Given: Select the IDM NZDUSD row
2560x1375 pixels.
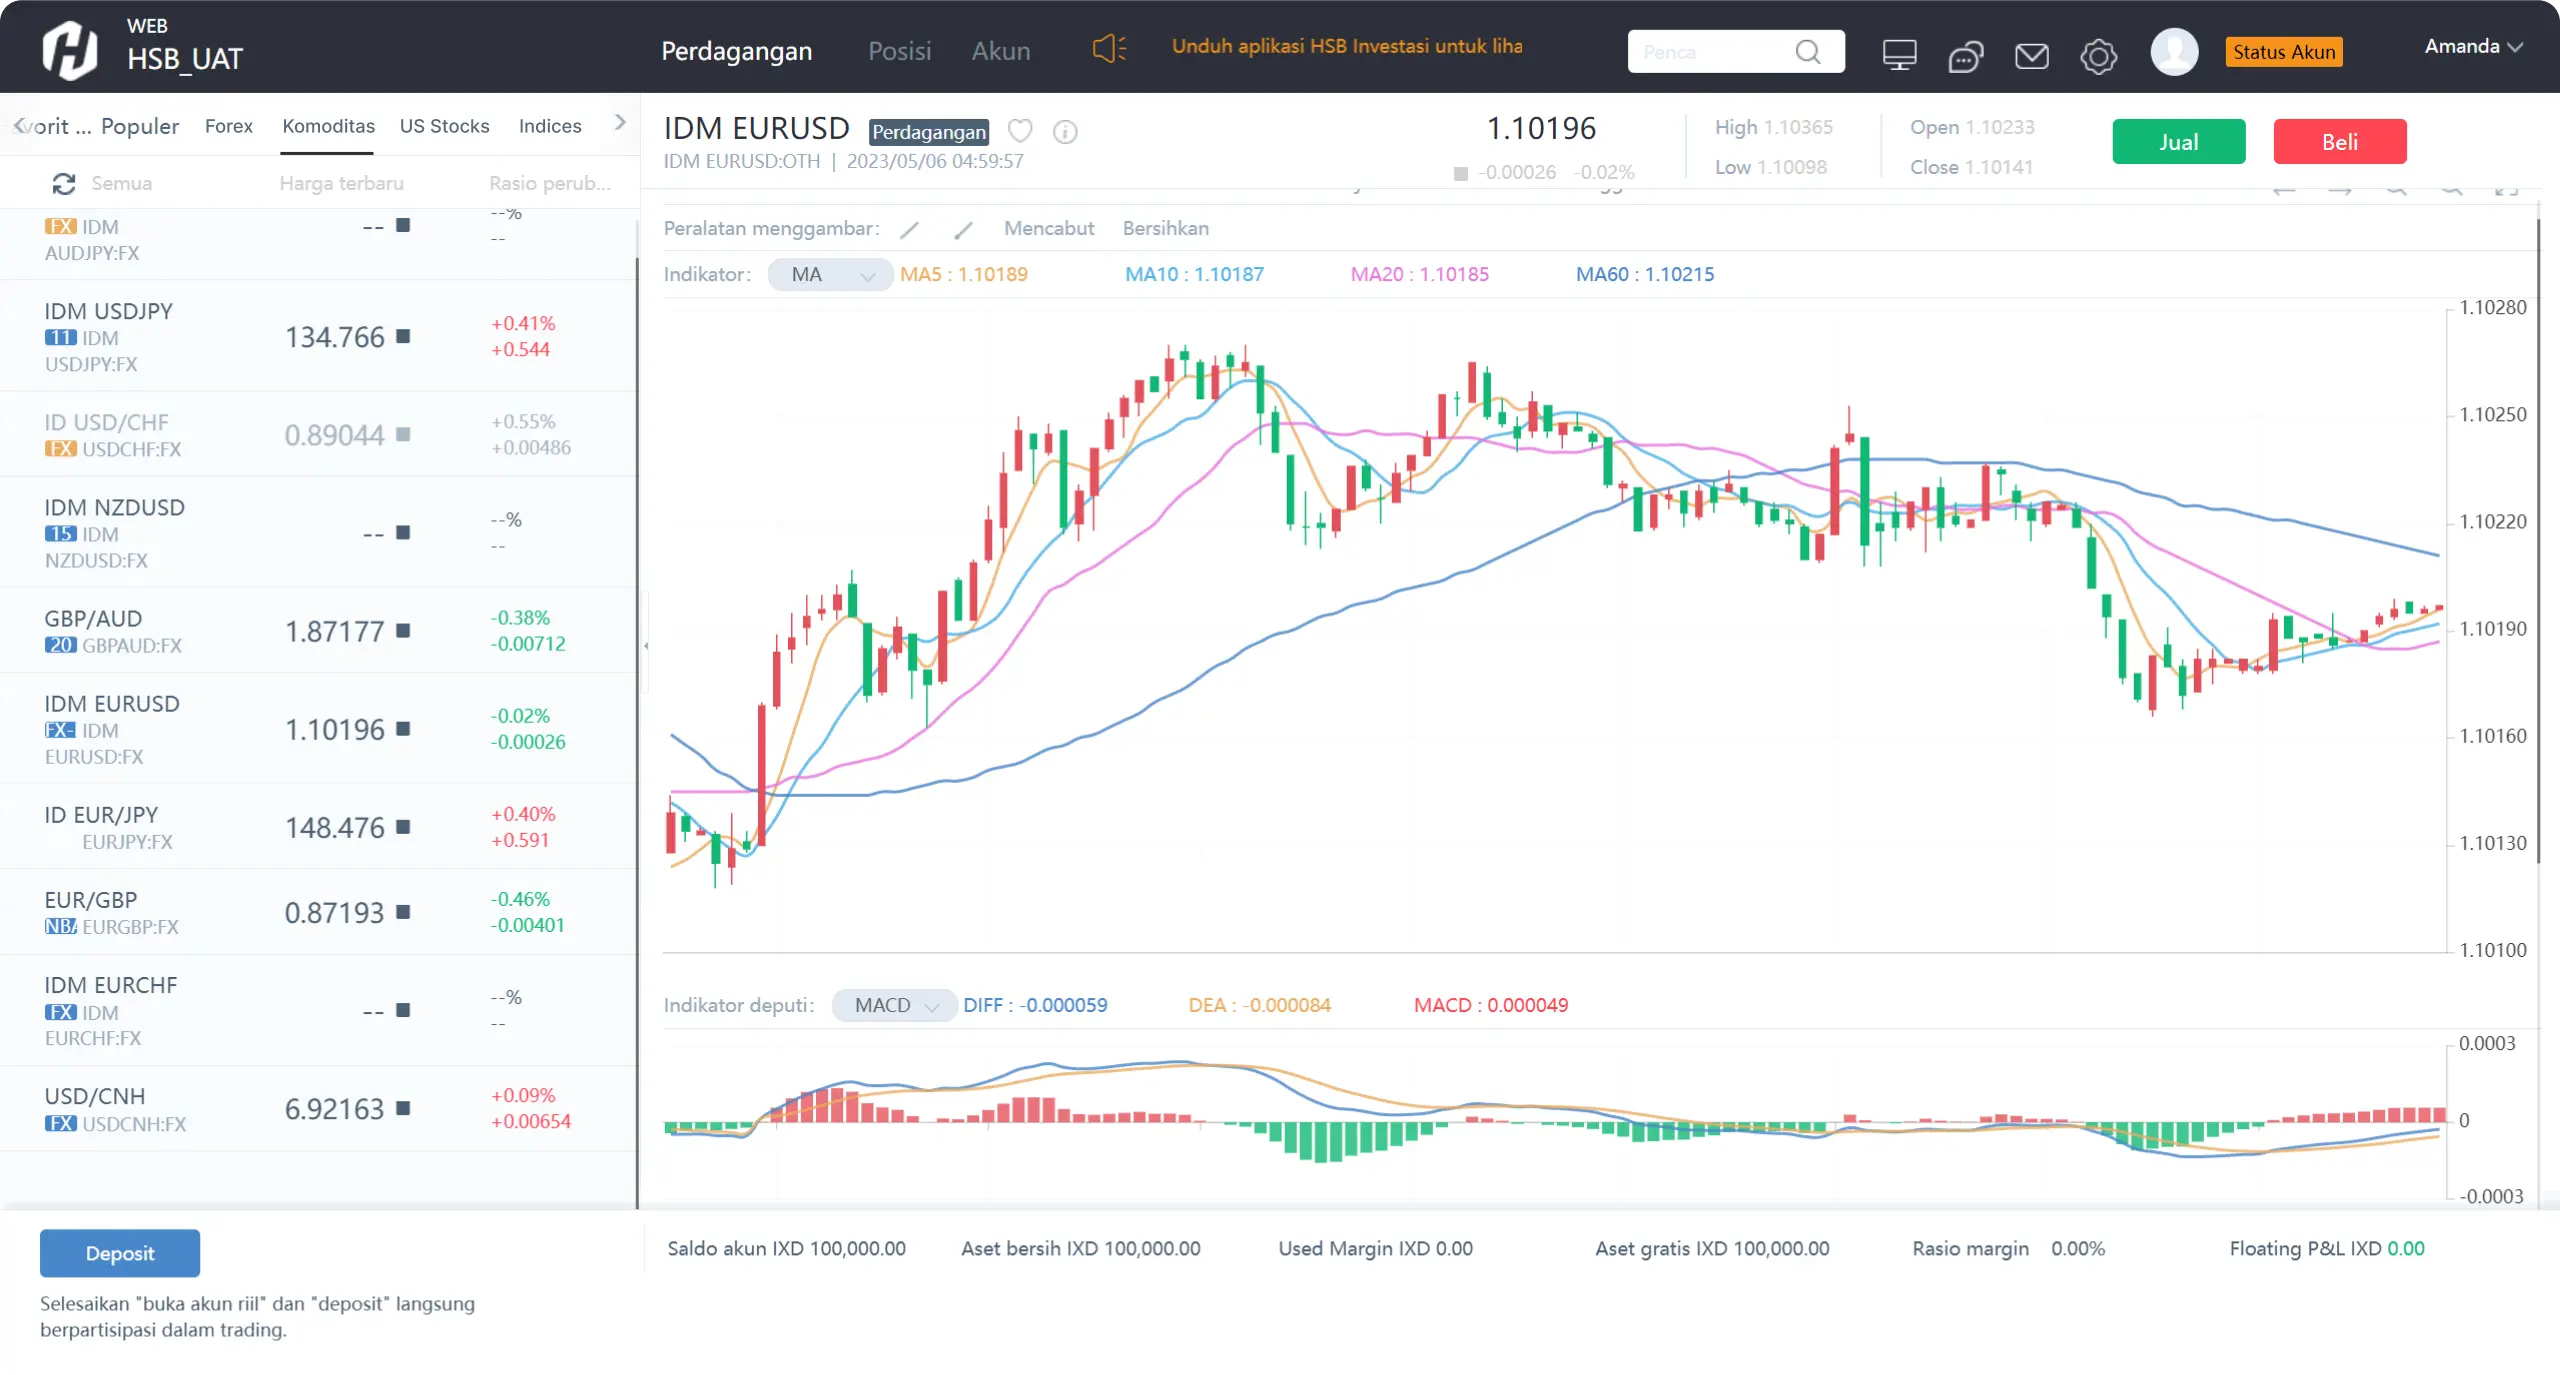Looking at the screenshot, I should tap(318, 532).
